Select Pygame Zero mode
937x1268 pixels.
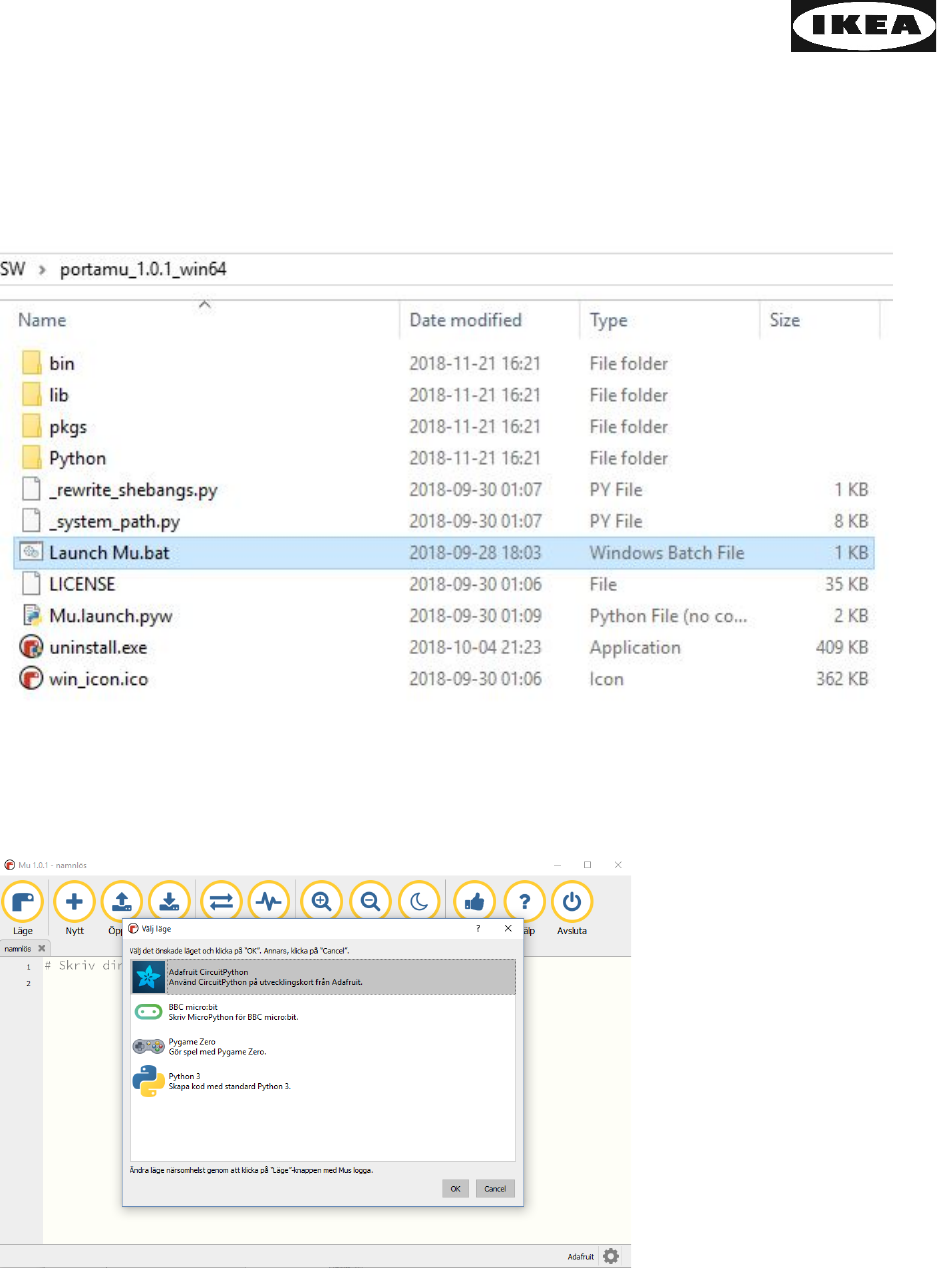323,1047
